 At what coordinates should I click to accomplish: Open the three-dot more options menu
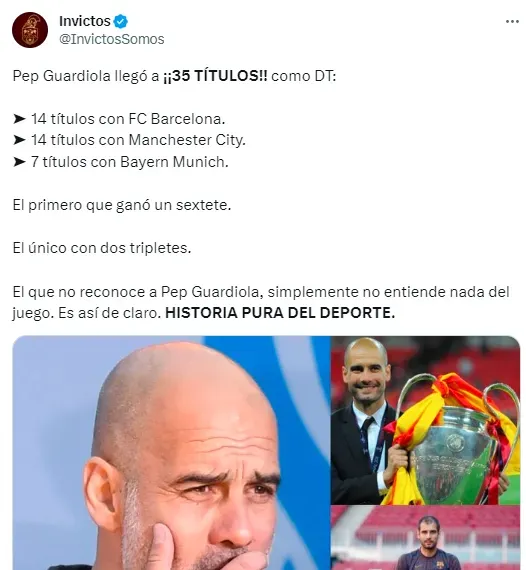[512, 22]
